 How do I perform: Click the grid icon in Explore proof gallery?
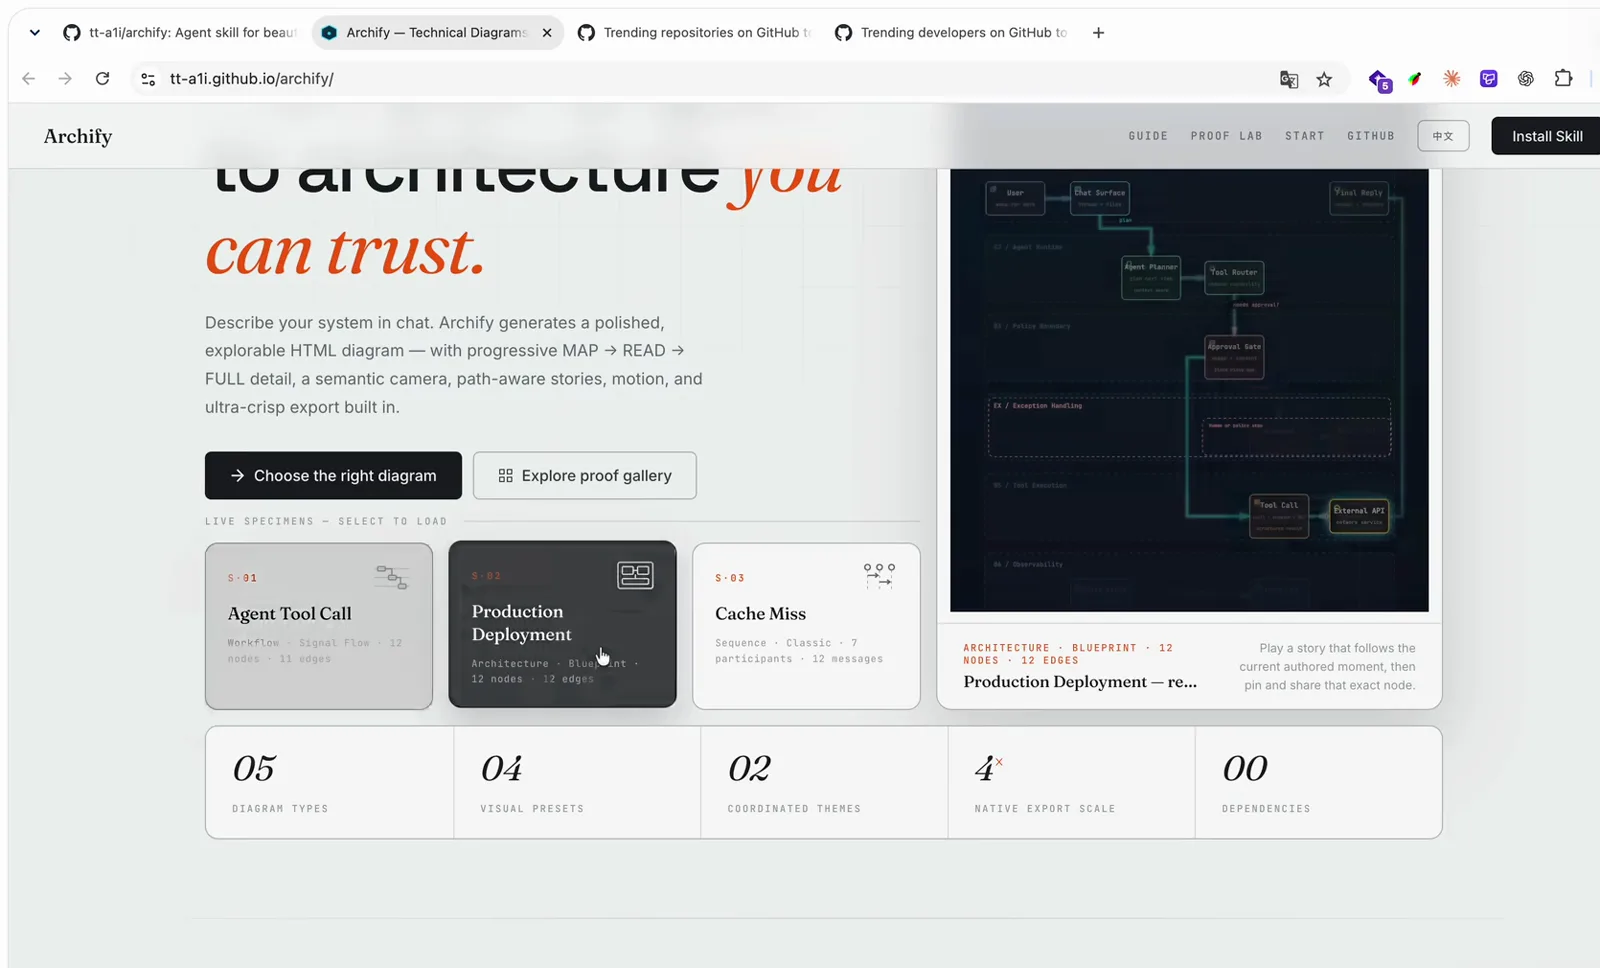tap(505, 476)
